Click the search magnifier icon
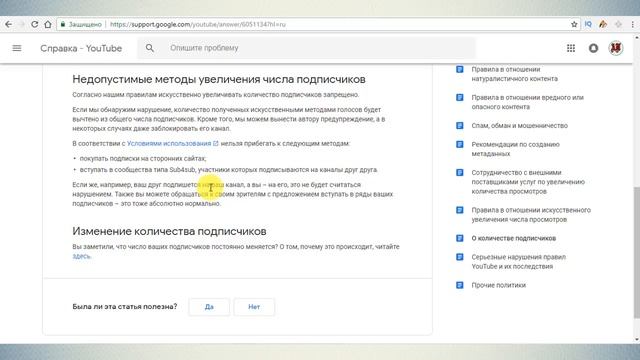 [150, 48]
